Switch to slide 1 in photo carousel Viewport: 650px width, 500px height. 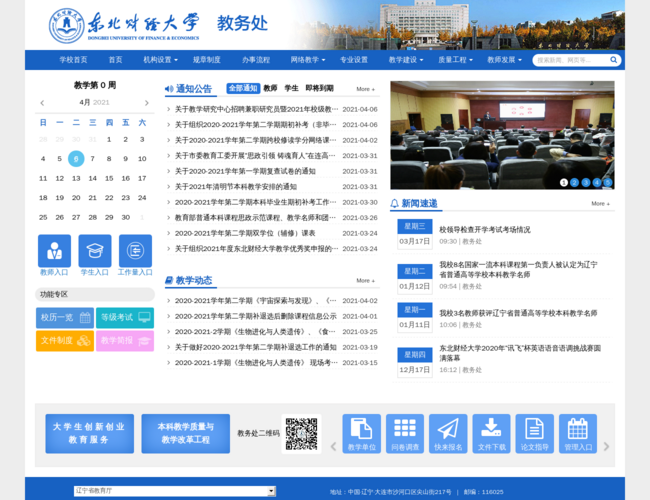(564, 182)
